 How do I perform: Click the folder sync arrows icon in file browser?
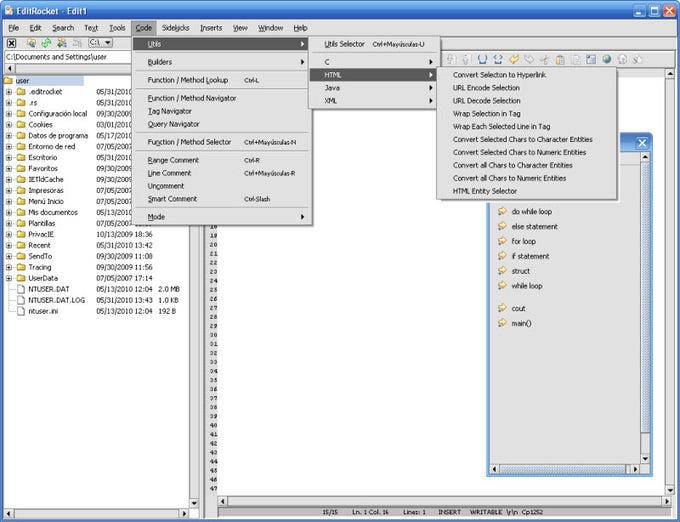[x=62, y=42]
